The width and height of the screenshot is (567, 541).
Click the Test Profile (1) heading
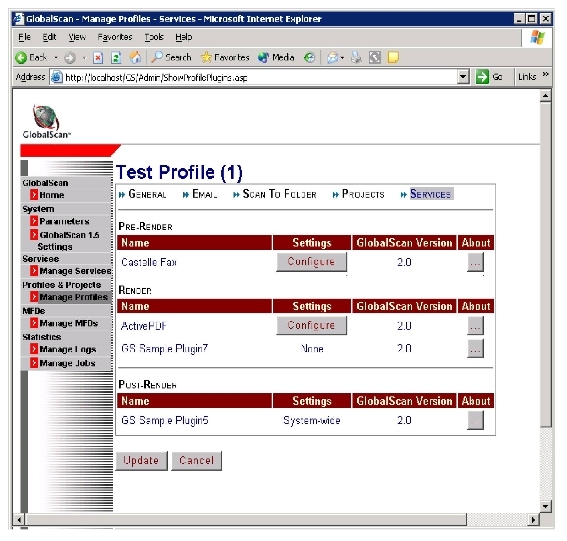(179, 172)
